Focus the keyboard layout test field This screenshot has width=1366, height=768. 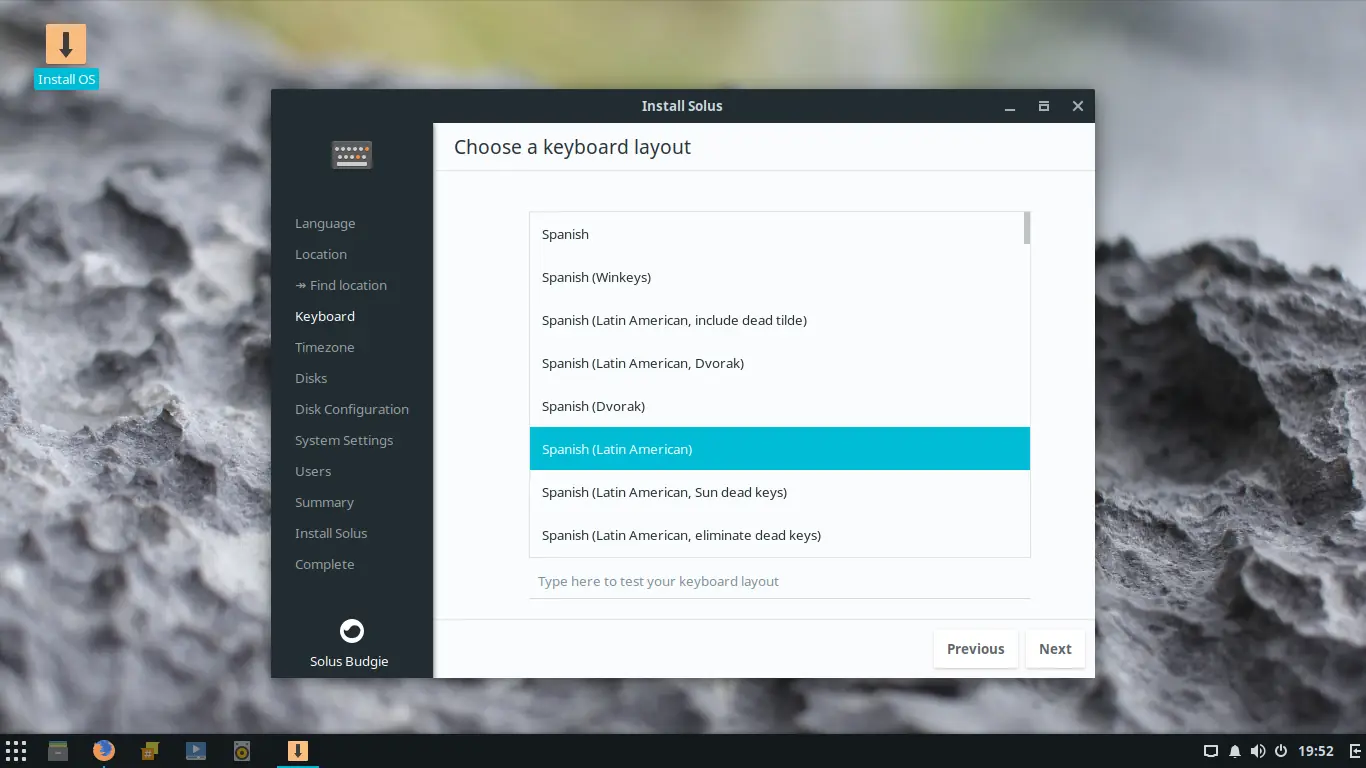click(x=780, y=581)
